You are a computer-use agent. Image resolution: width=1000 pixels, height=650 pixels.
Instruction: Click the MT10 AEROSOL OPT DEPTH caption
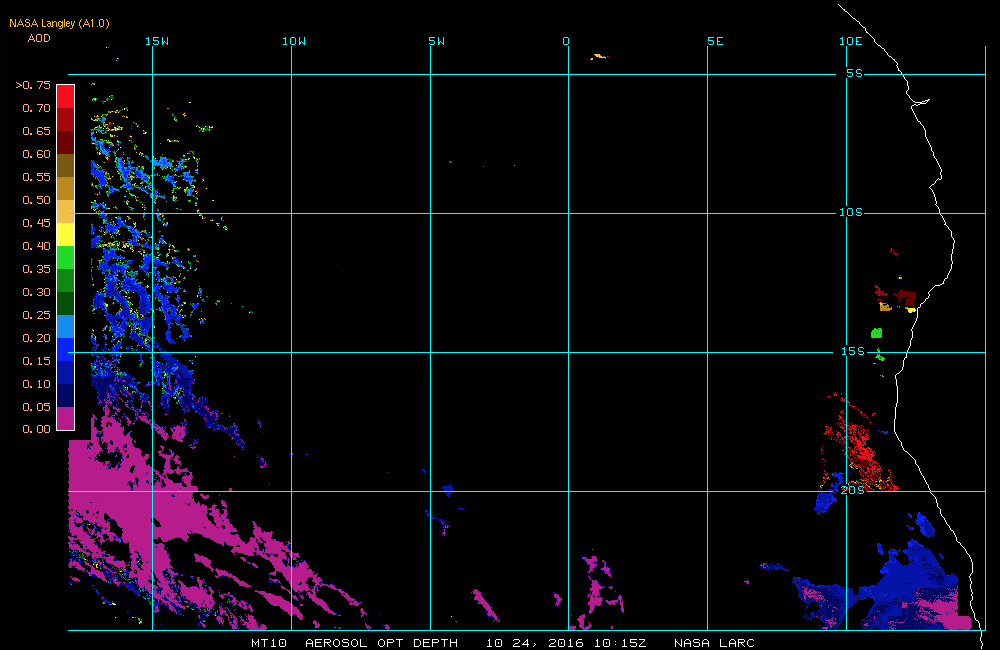[355, 642]
